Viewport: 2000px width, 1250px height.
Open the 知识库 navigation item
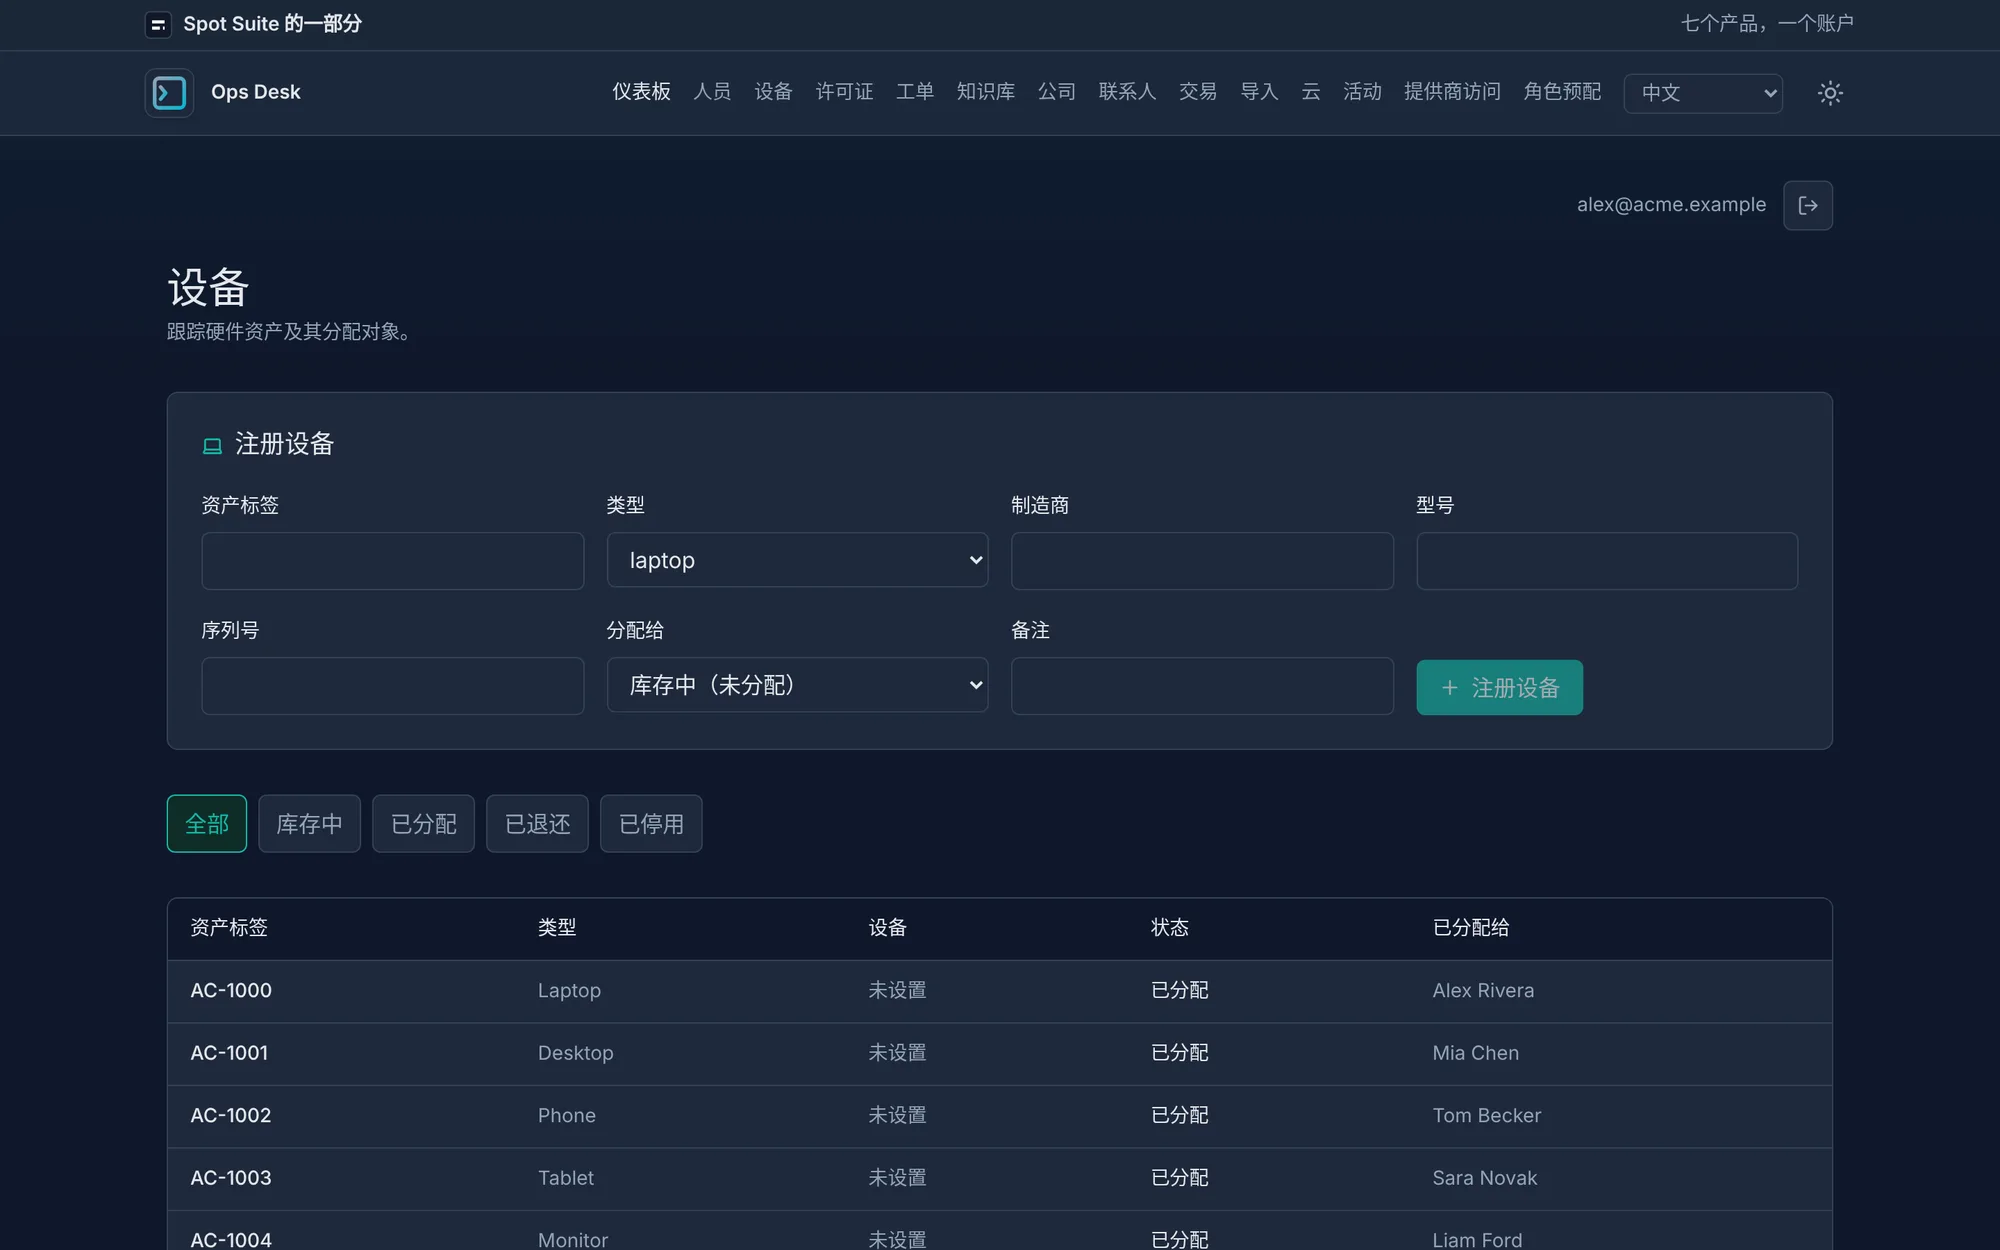pyautogui.click(x=986, y=92)
